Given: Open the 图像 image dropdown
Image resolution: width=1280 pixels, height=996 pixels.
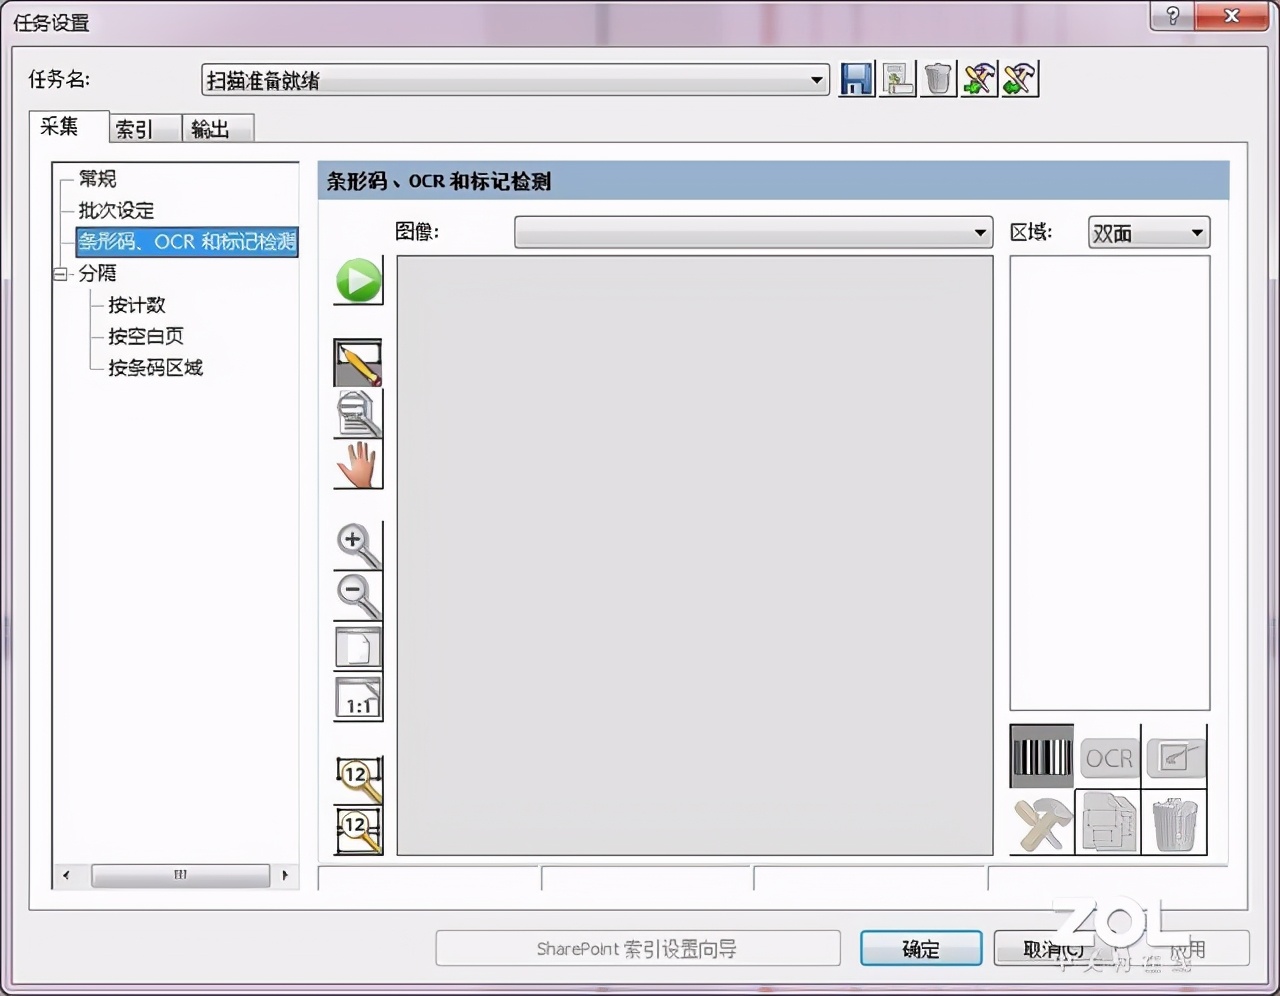Looking at the screenshot, I should 979,232.
